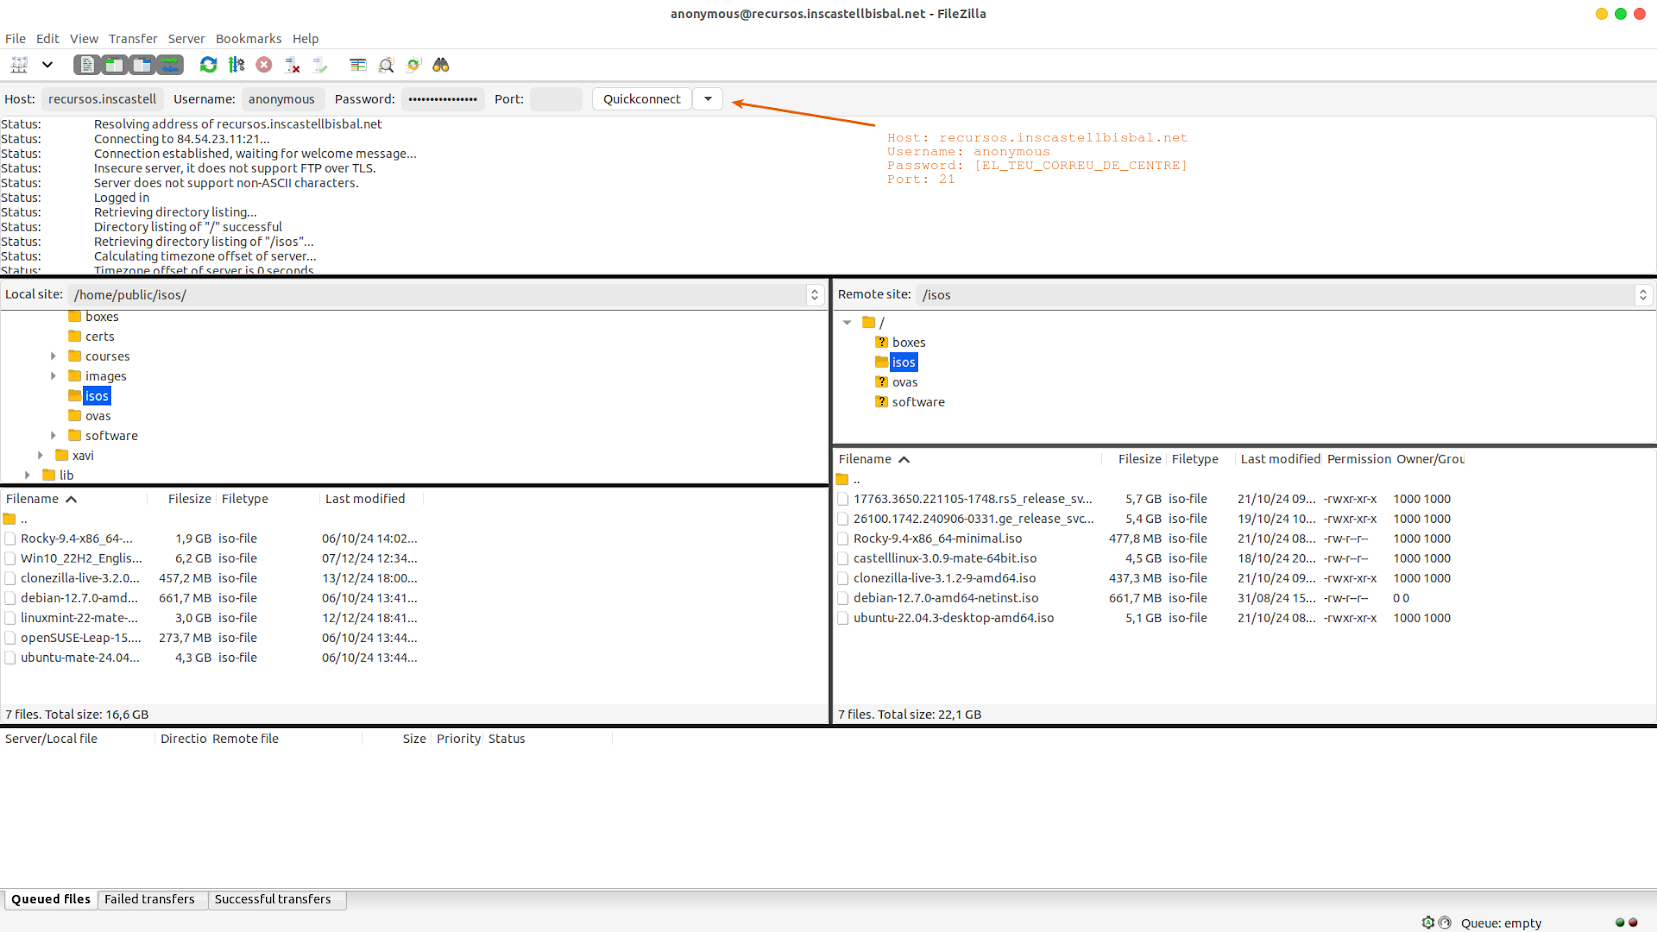Reconnect to the last used server
This screenshot has height=932, width=1657.
coord(320,65)
